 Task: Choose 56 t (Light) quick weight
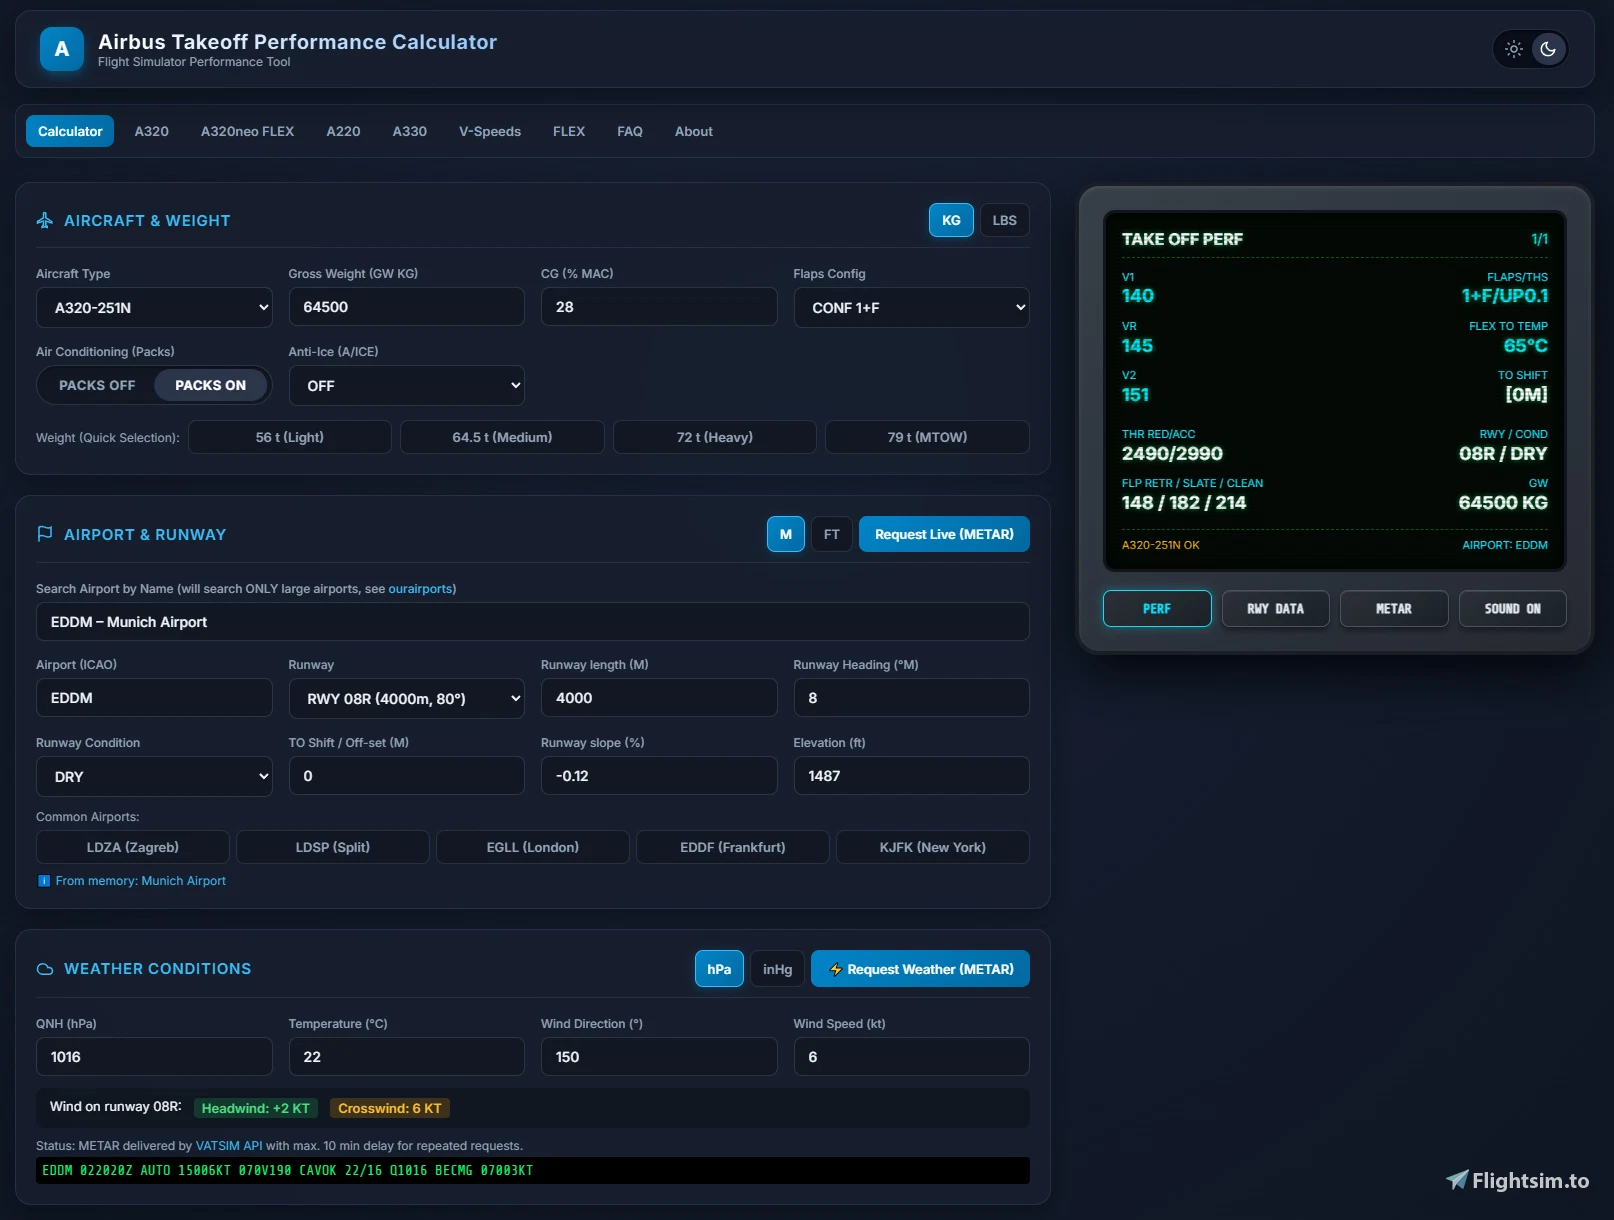(x=290, y=437)
